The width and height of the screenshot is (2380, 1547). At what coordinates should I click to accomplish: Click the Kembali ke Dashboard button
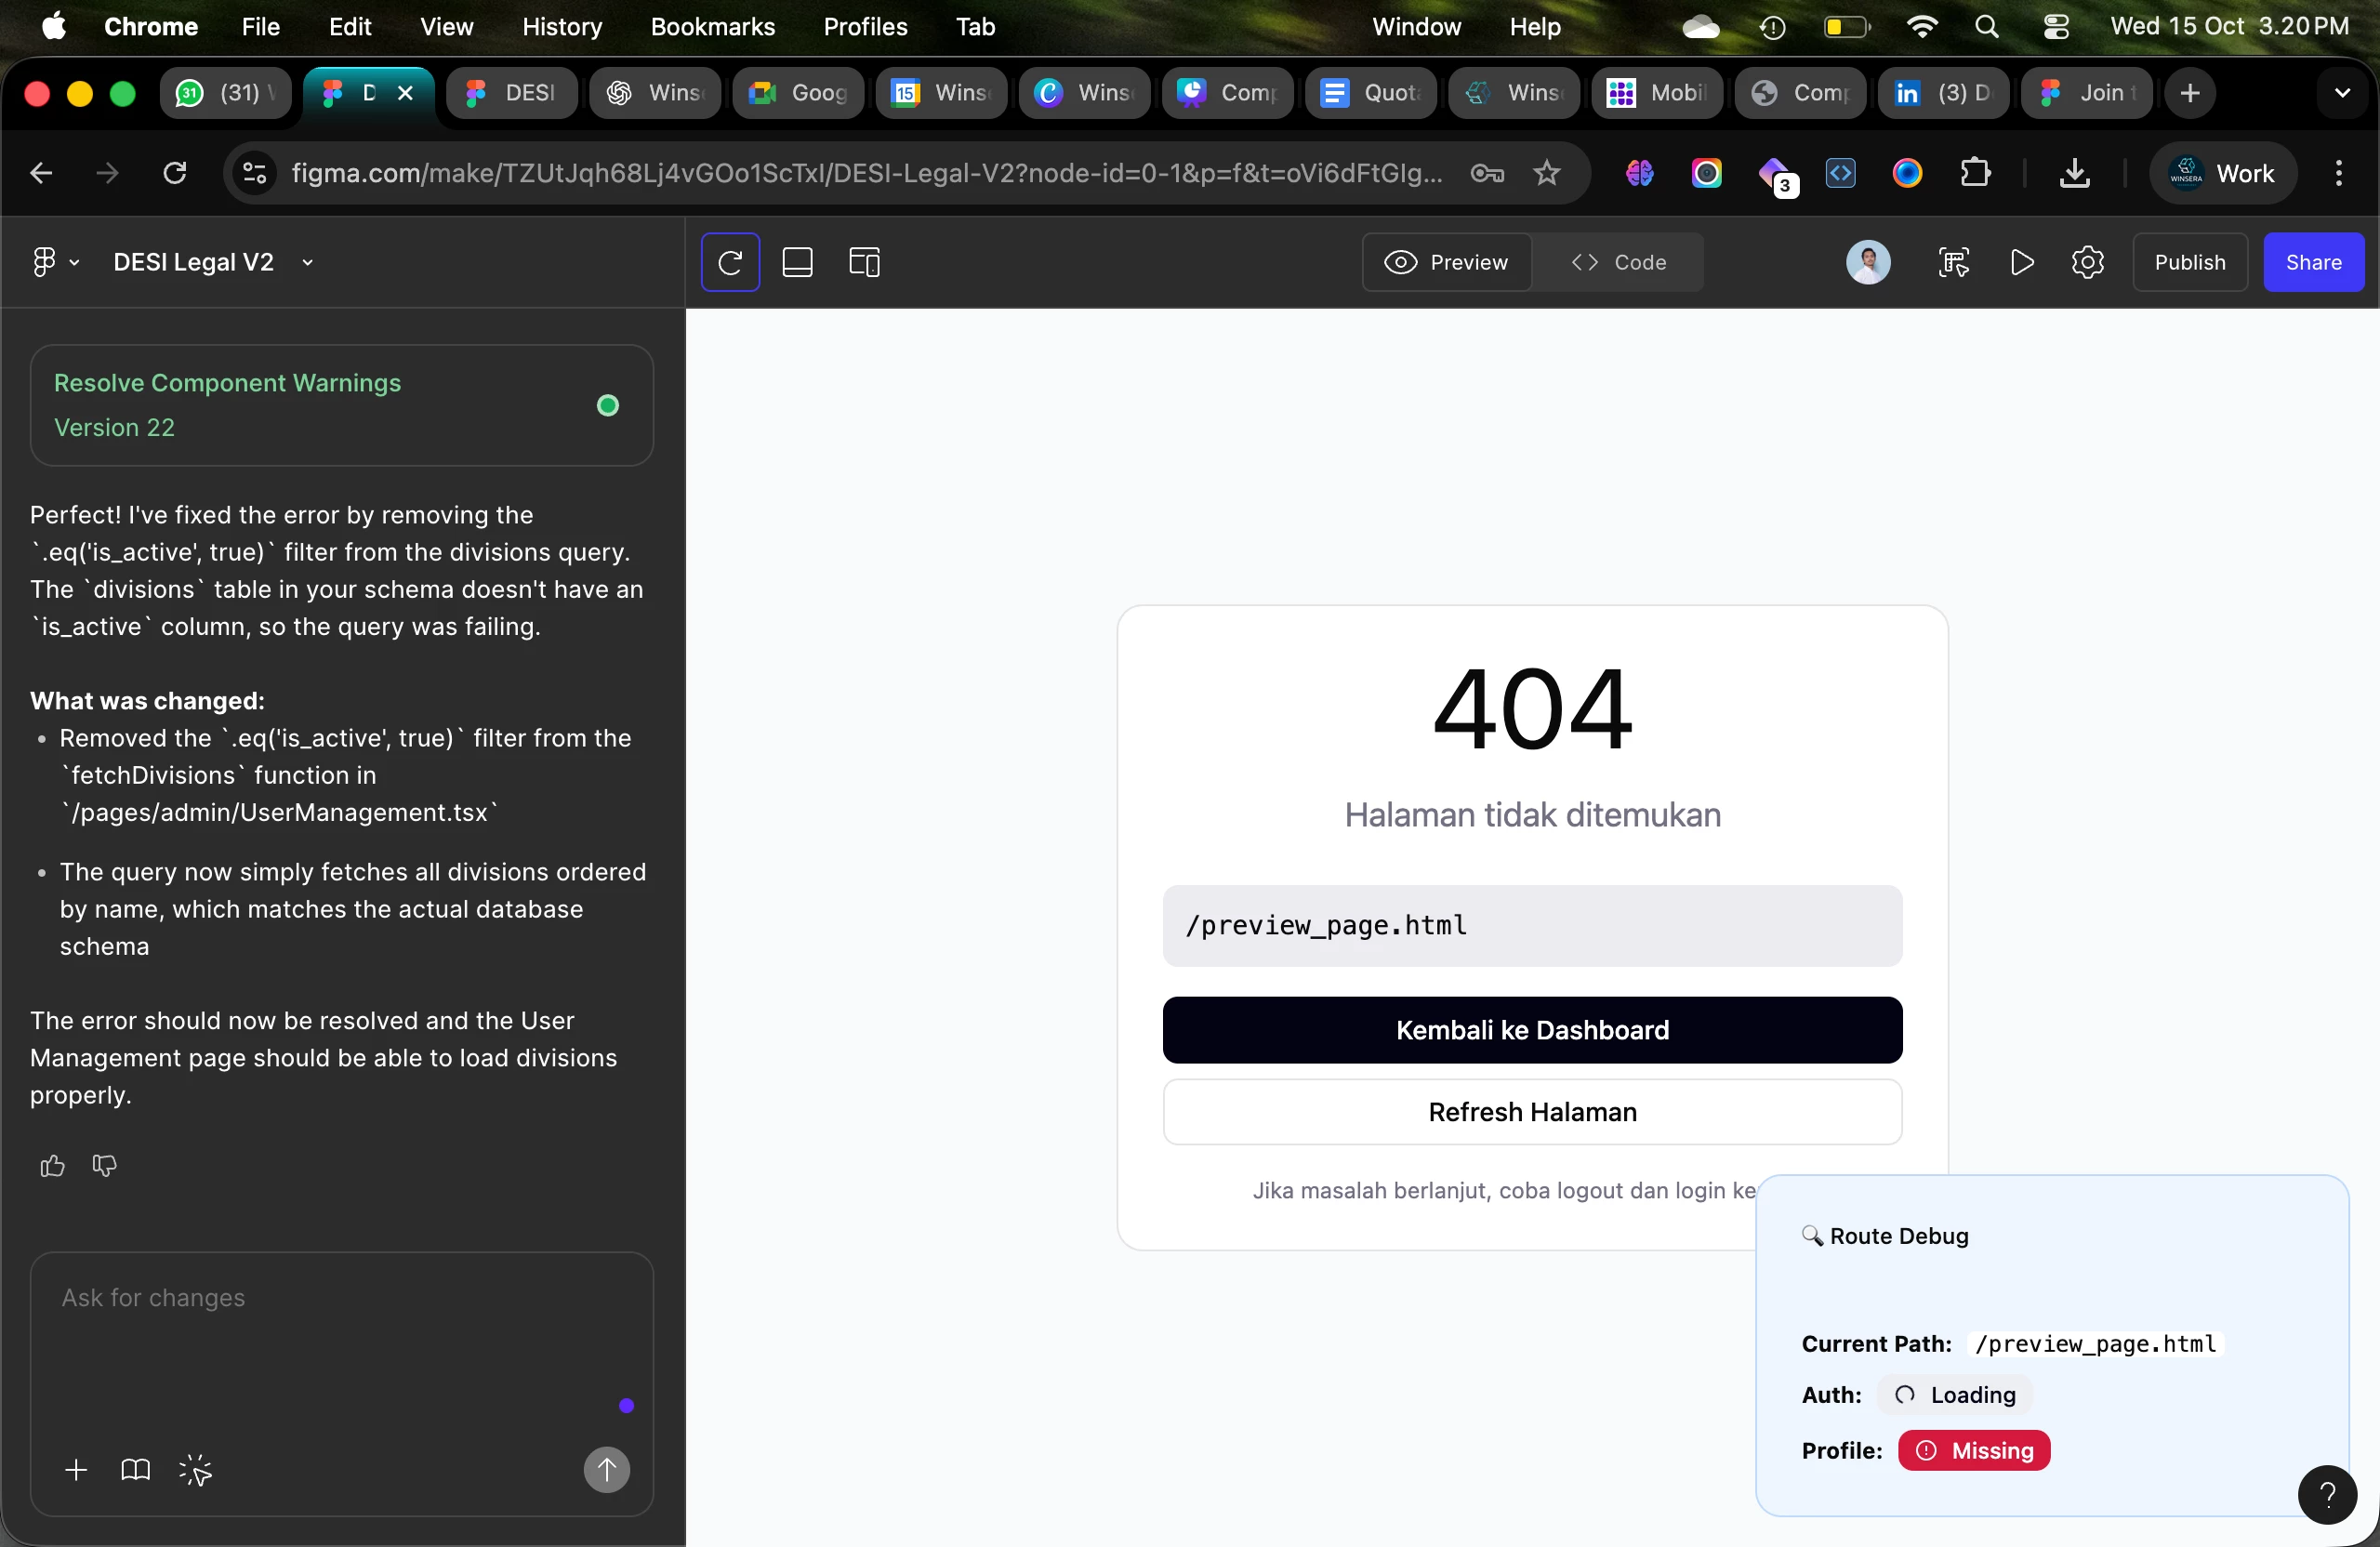point(1532,1030)
